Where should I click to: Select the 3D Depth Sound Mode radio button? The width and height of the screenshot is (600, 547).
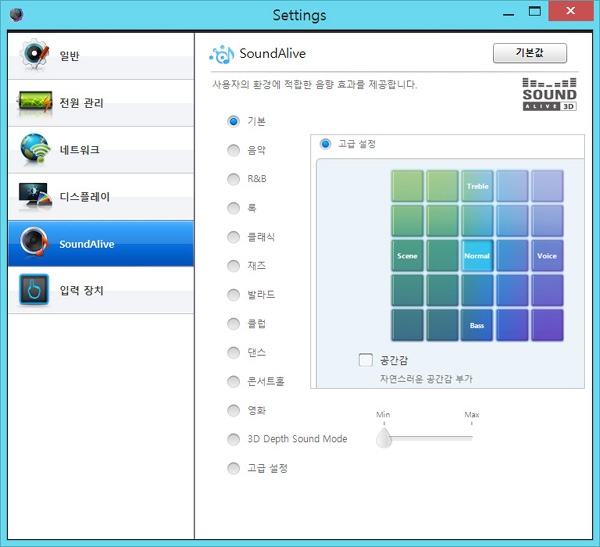point(233,439)
